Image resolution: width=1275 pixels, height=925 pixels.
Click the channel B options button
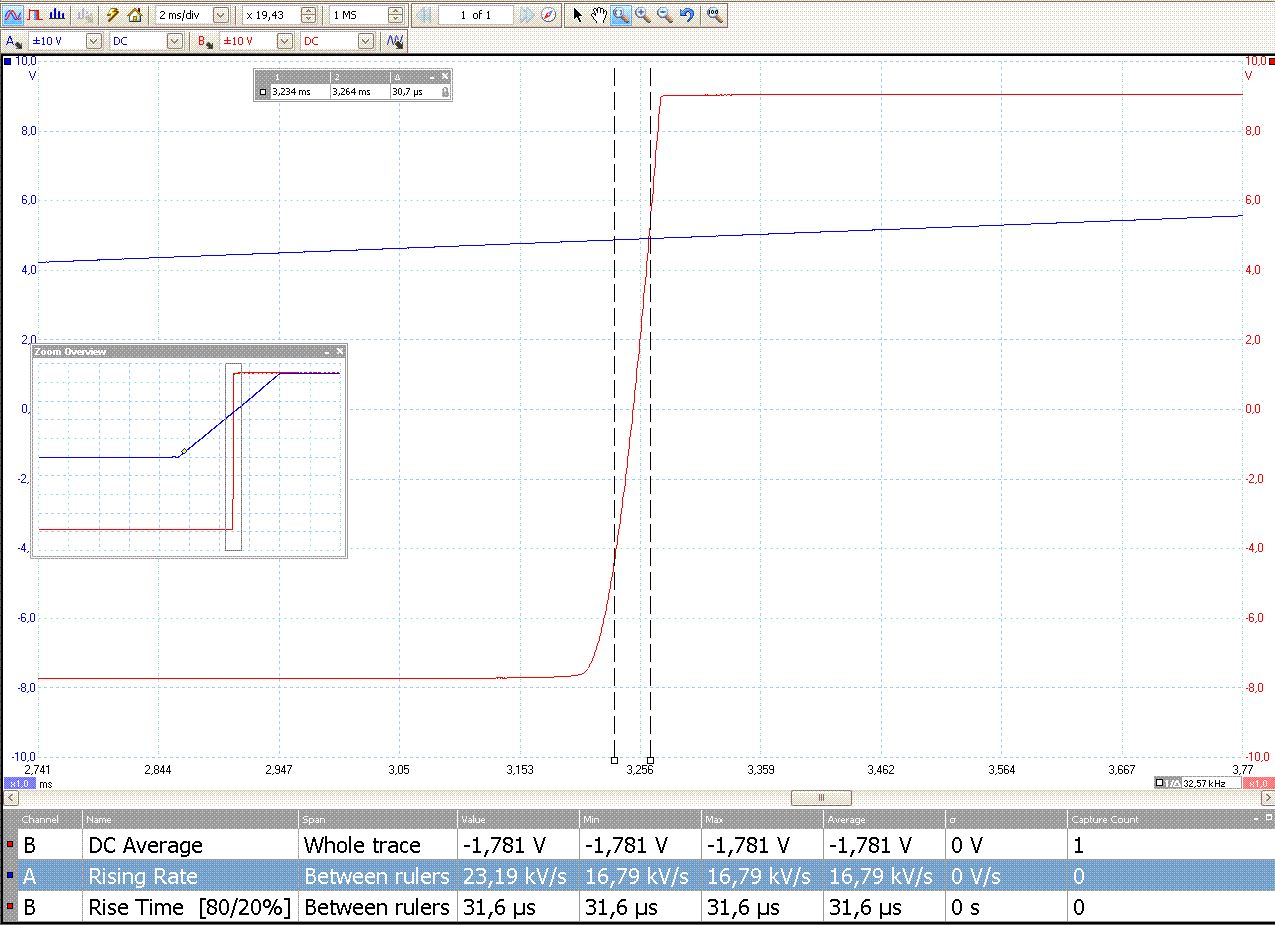pyautogui.click(x=205, y=41)
